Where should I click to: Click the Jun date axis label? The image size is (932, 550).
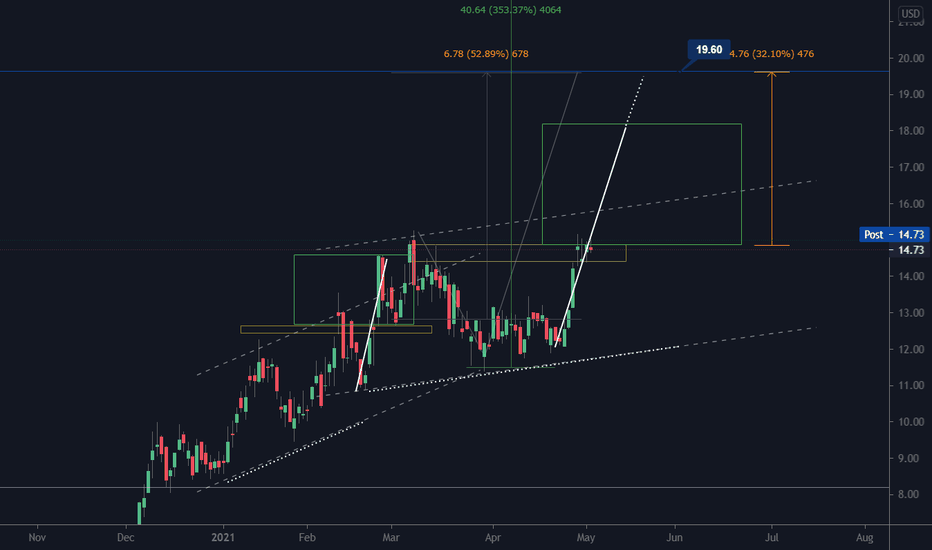tap(674, 538)
